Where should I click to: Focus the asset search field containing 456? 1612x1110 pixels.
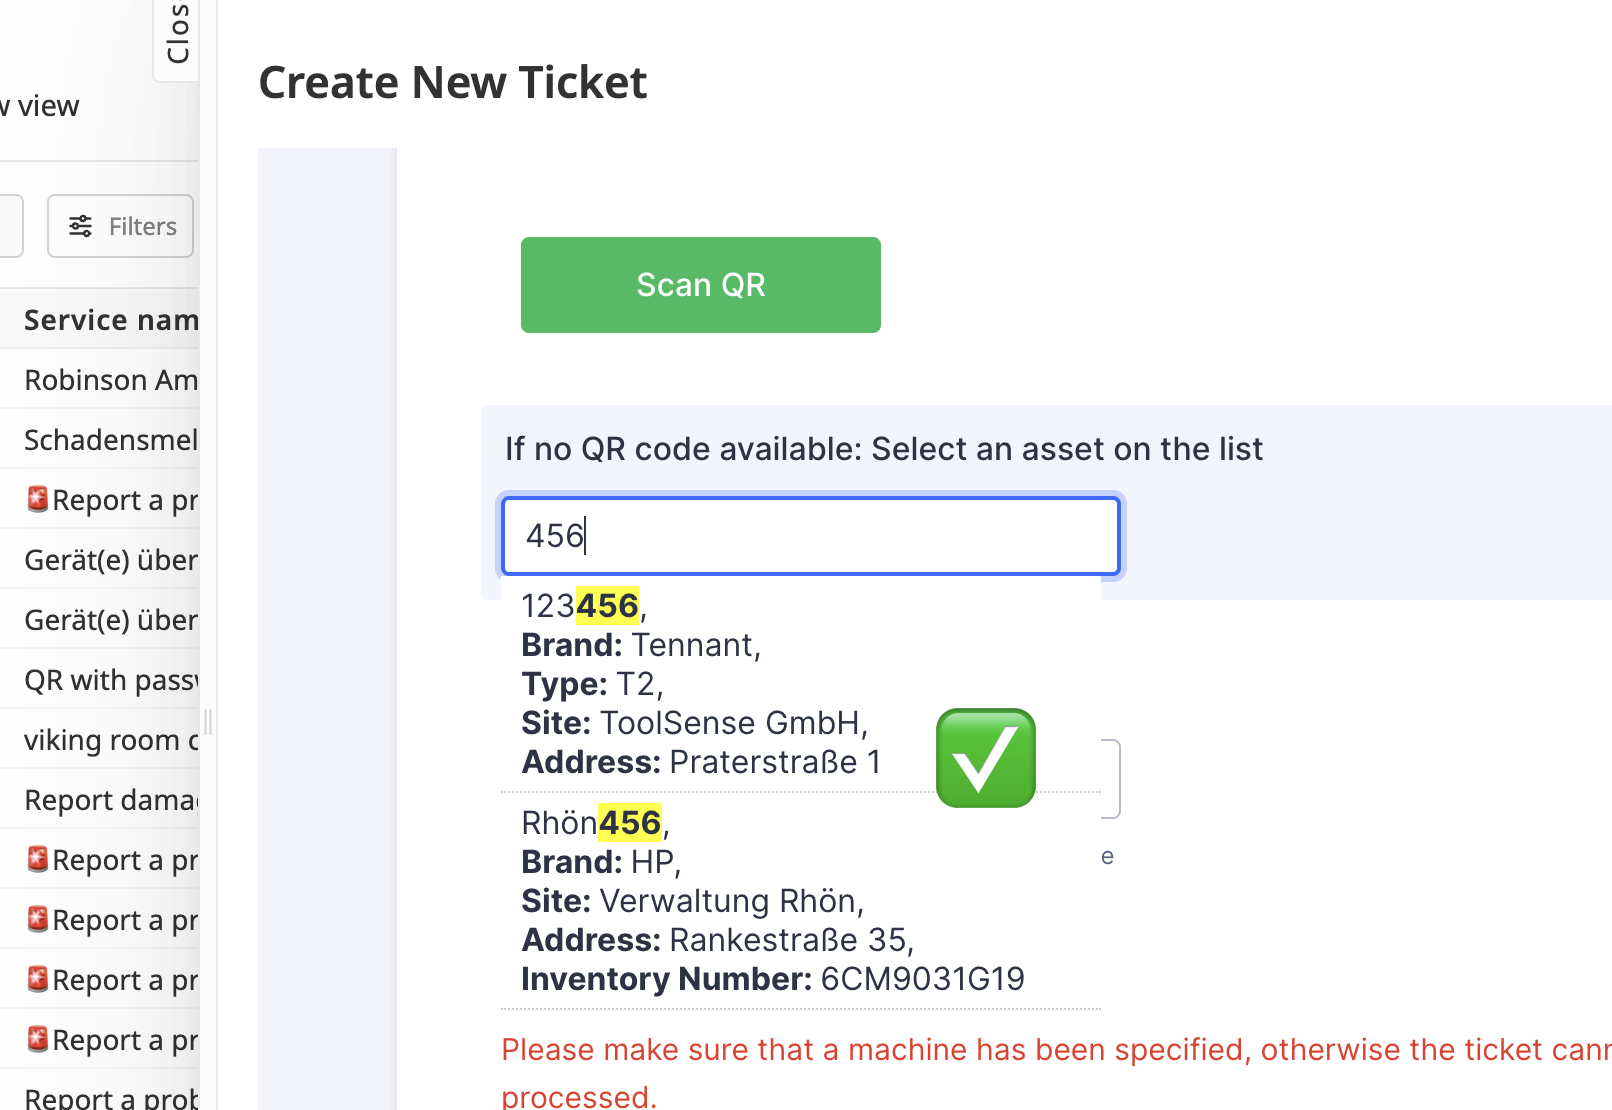(x=810, y=536)
